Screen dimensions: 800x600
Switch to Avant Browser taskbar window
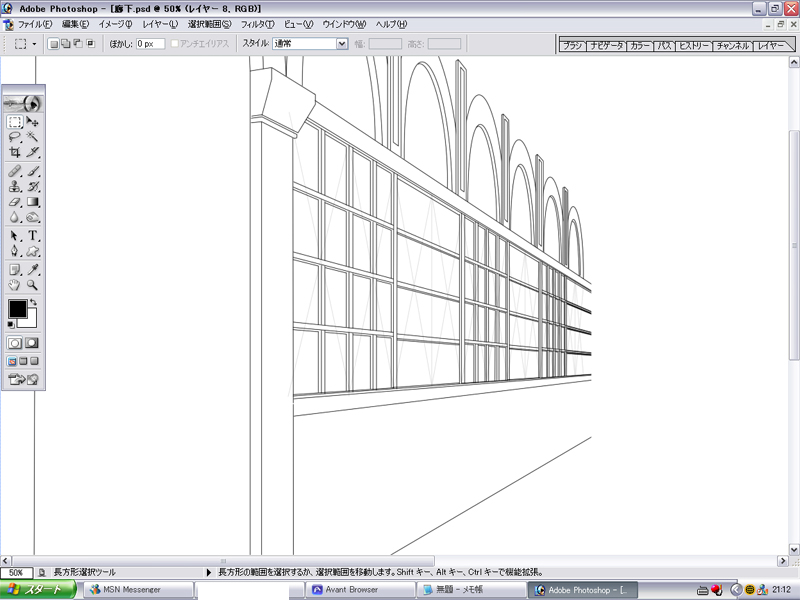coord(360,590)
